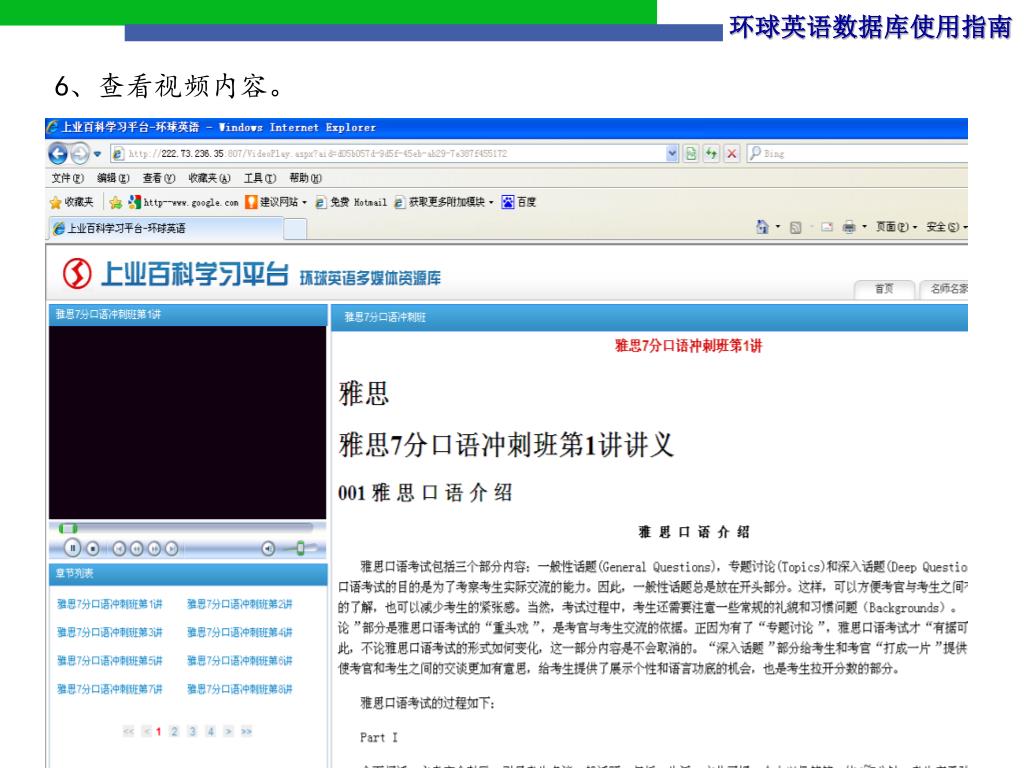Expand the Home icon dropdown arrow

(778, 227)
